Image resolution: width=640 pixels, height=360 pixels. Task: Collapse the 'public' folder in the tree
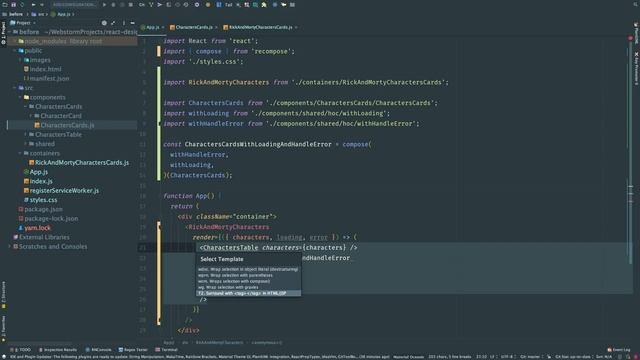pos(15,51)
